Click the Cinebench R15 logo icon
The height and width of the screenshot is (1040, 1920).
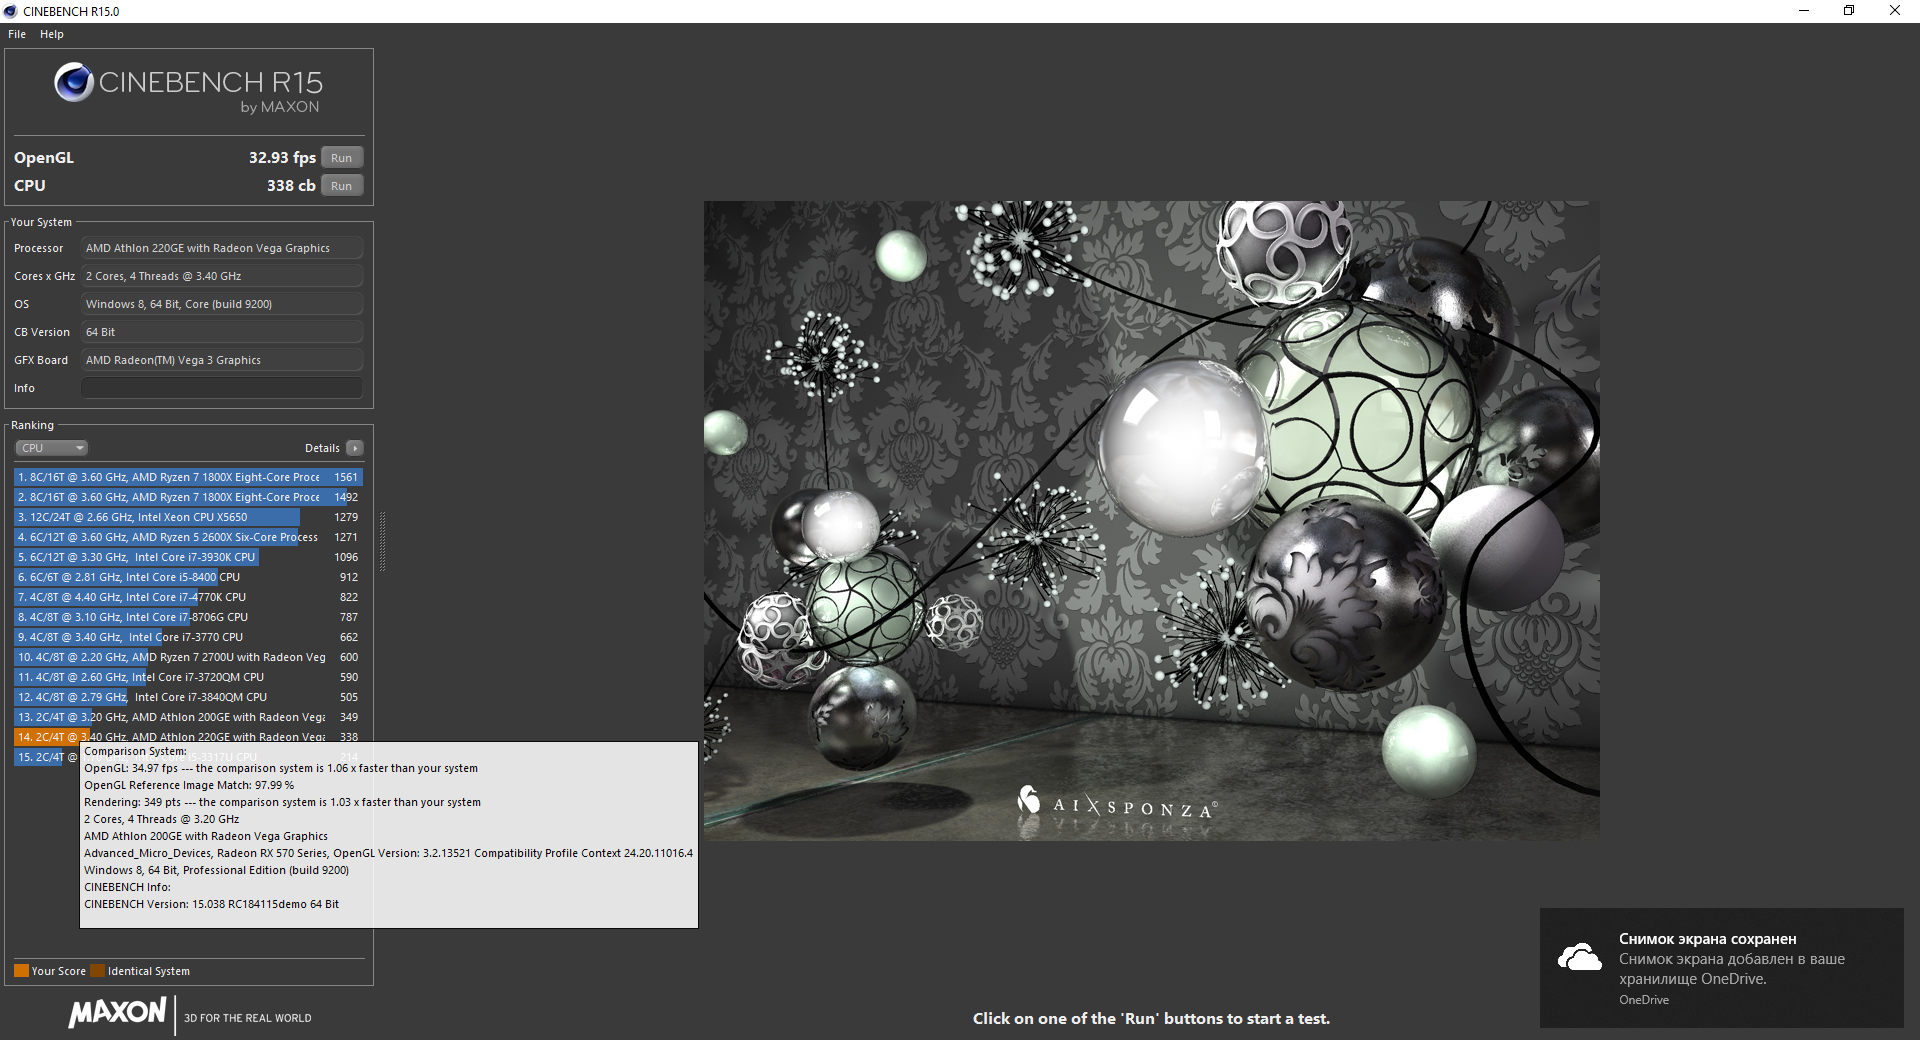(x=74, y=82)
